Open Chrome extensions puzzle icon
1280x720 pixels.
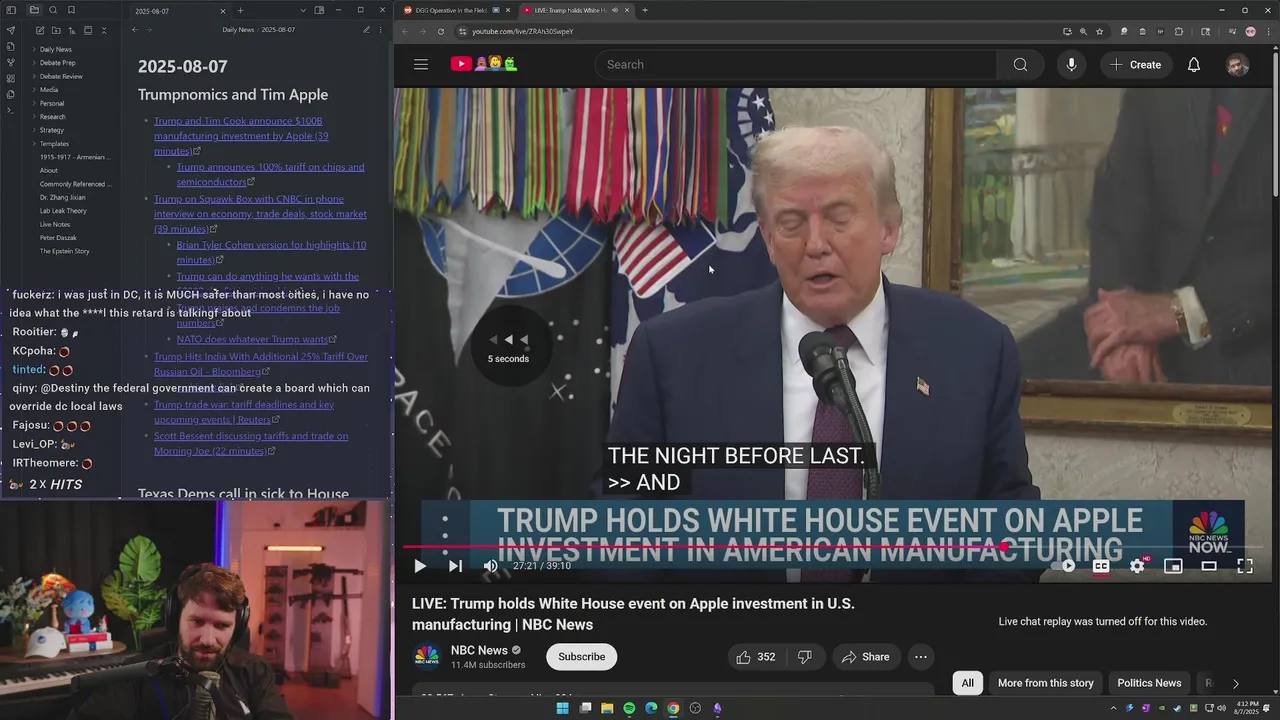pyautogui.click(x=1179, y=31)
